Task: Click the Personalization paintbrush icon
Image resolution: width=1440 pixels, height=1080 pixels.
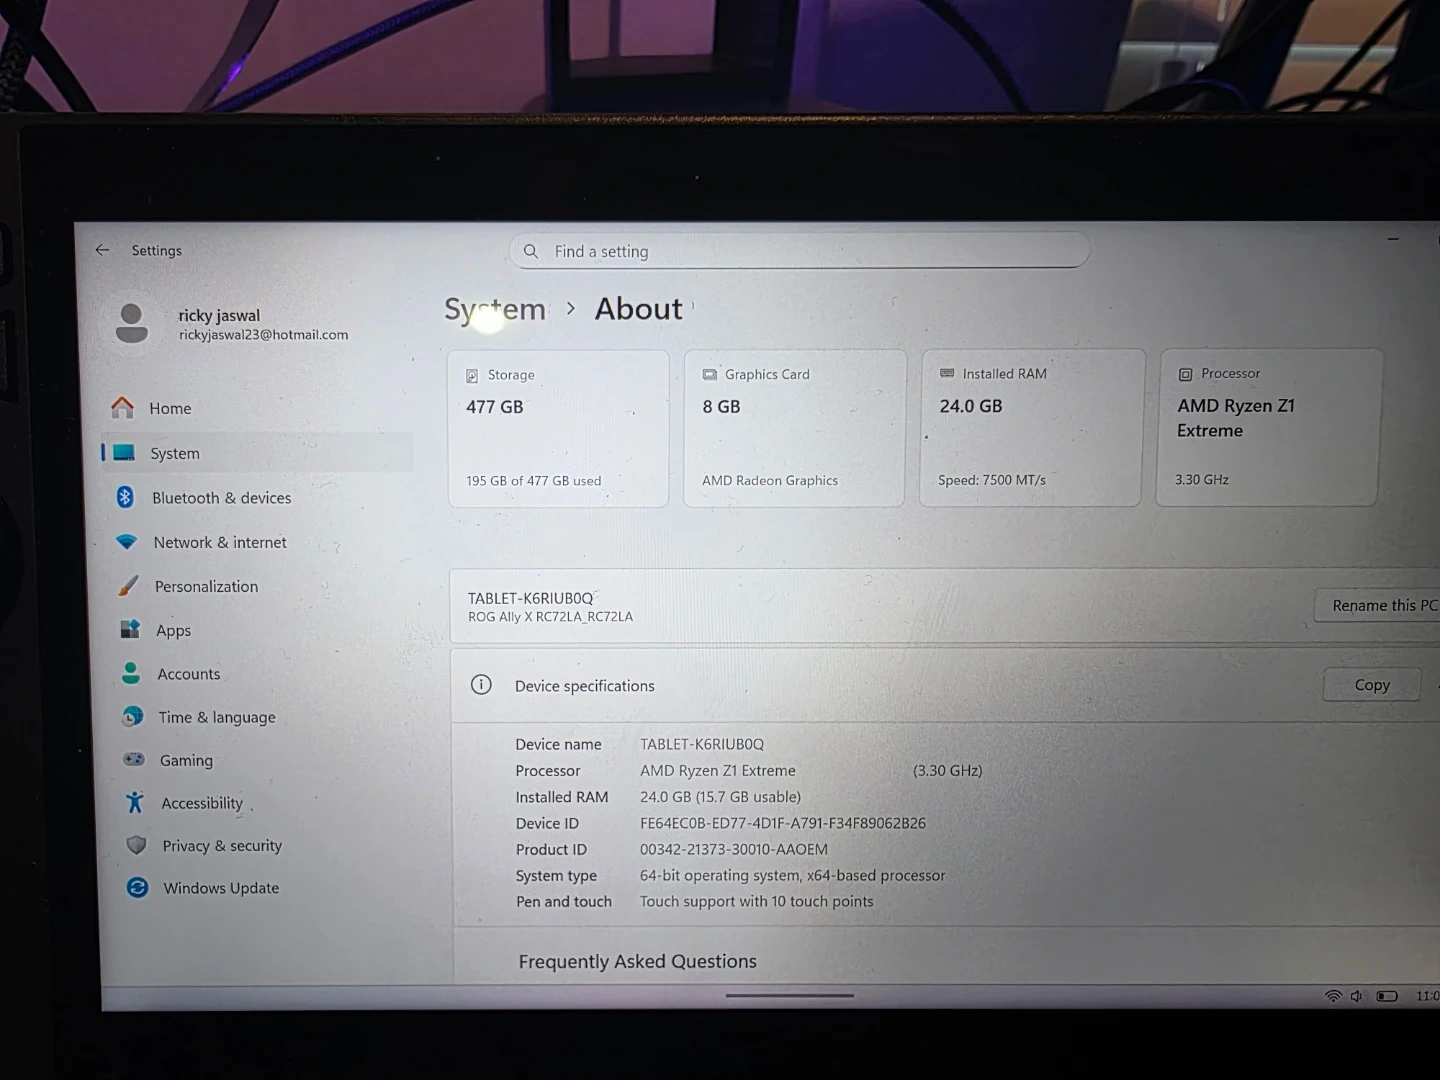Action: tap(128, 586)
